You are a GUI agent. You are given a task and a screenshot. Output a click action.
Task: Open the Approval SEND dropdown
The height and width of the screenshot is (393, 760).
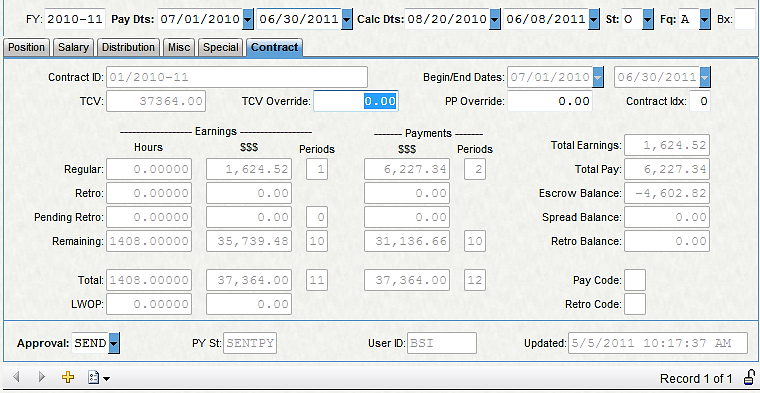click(x=114, y=344)
